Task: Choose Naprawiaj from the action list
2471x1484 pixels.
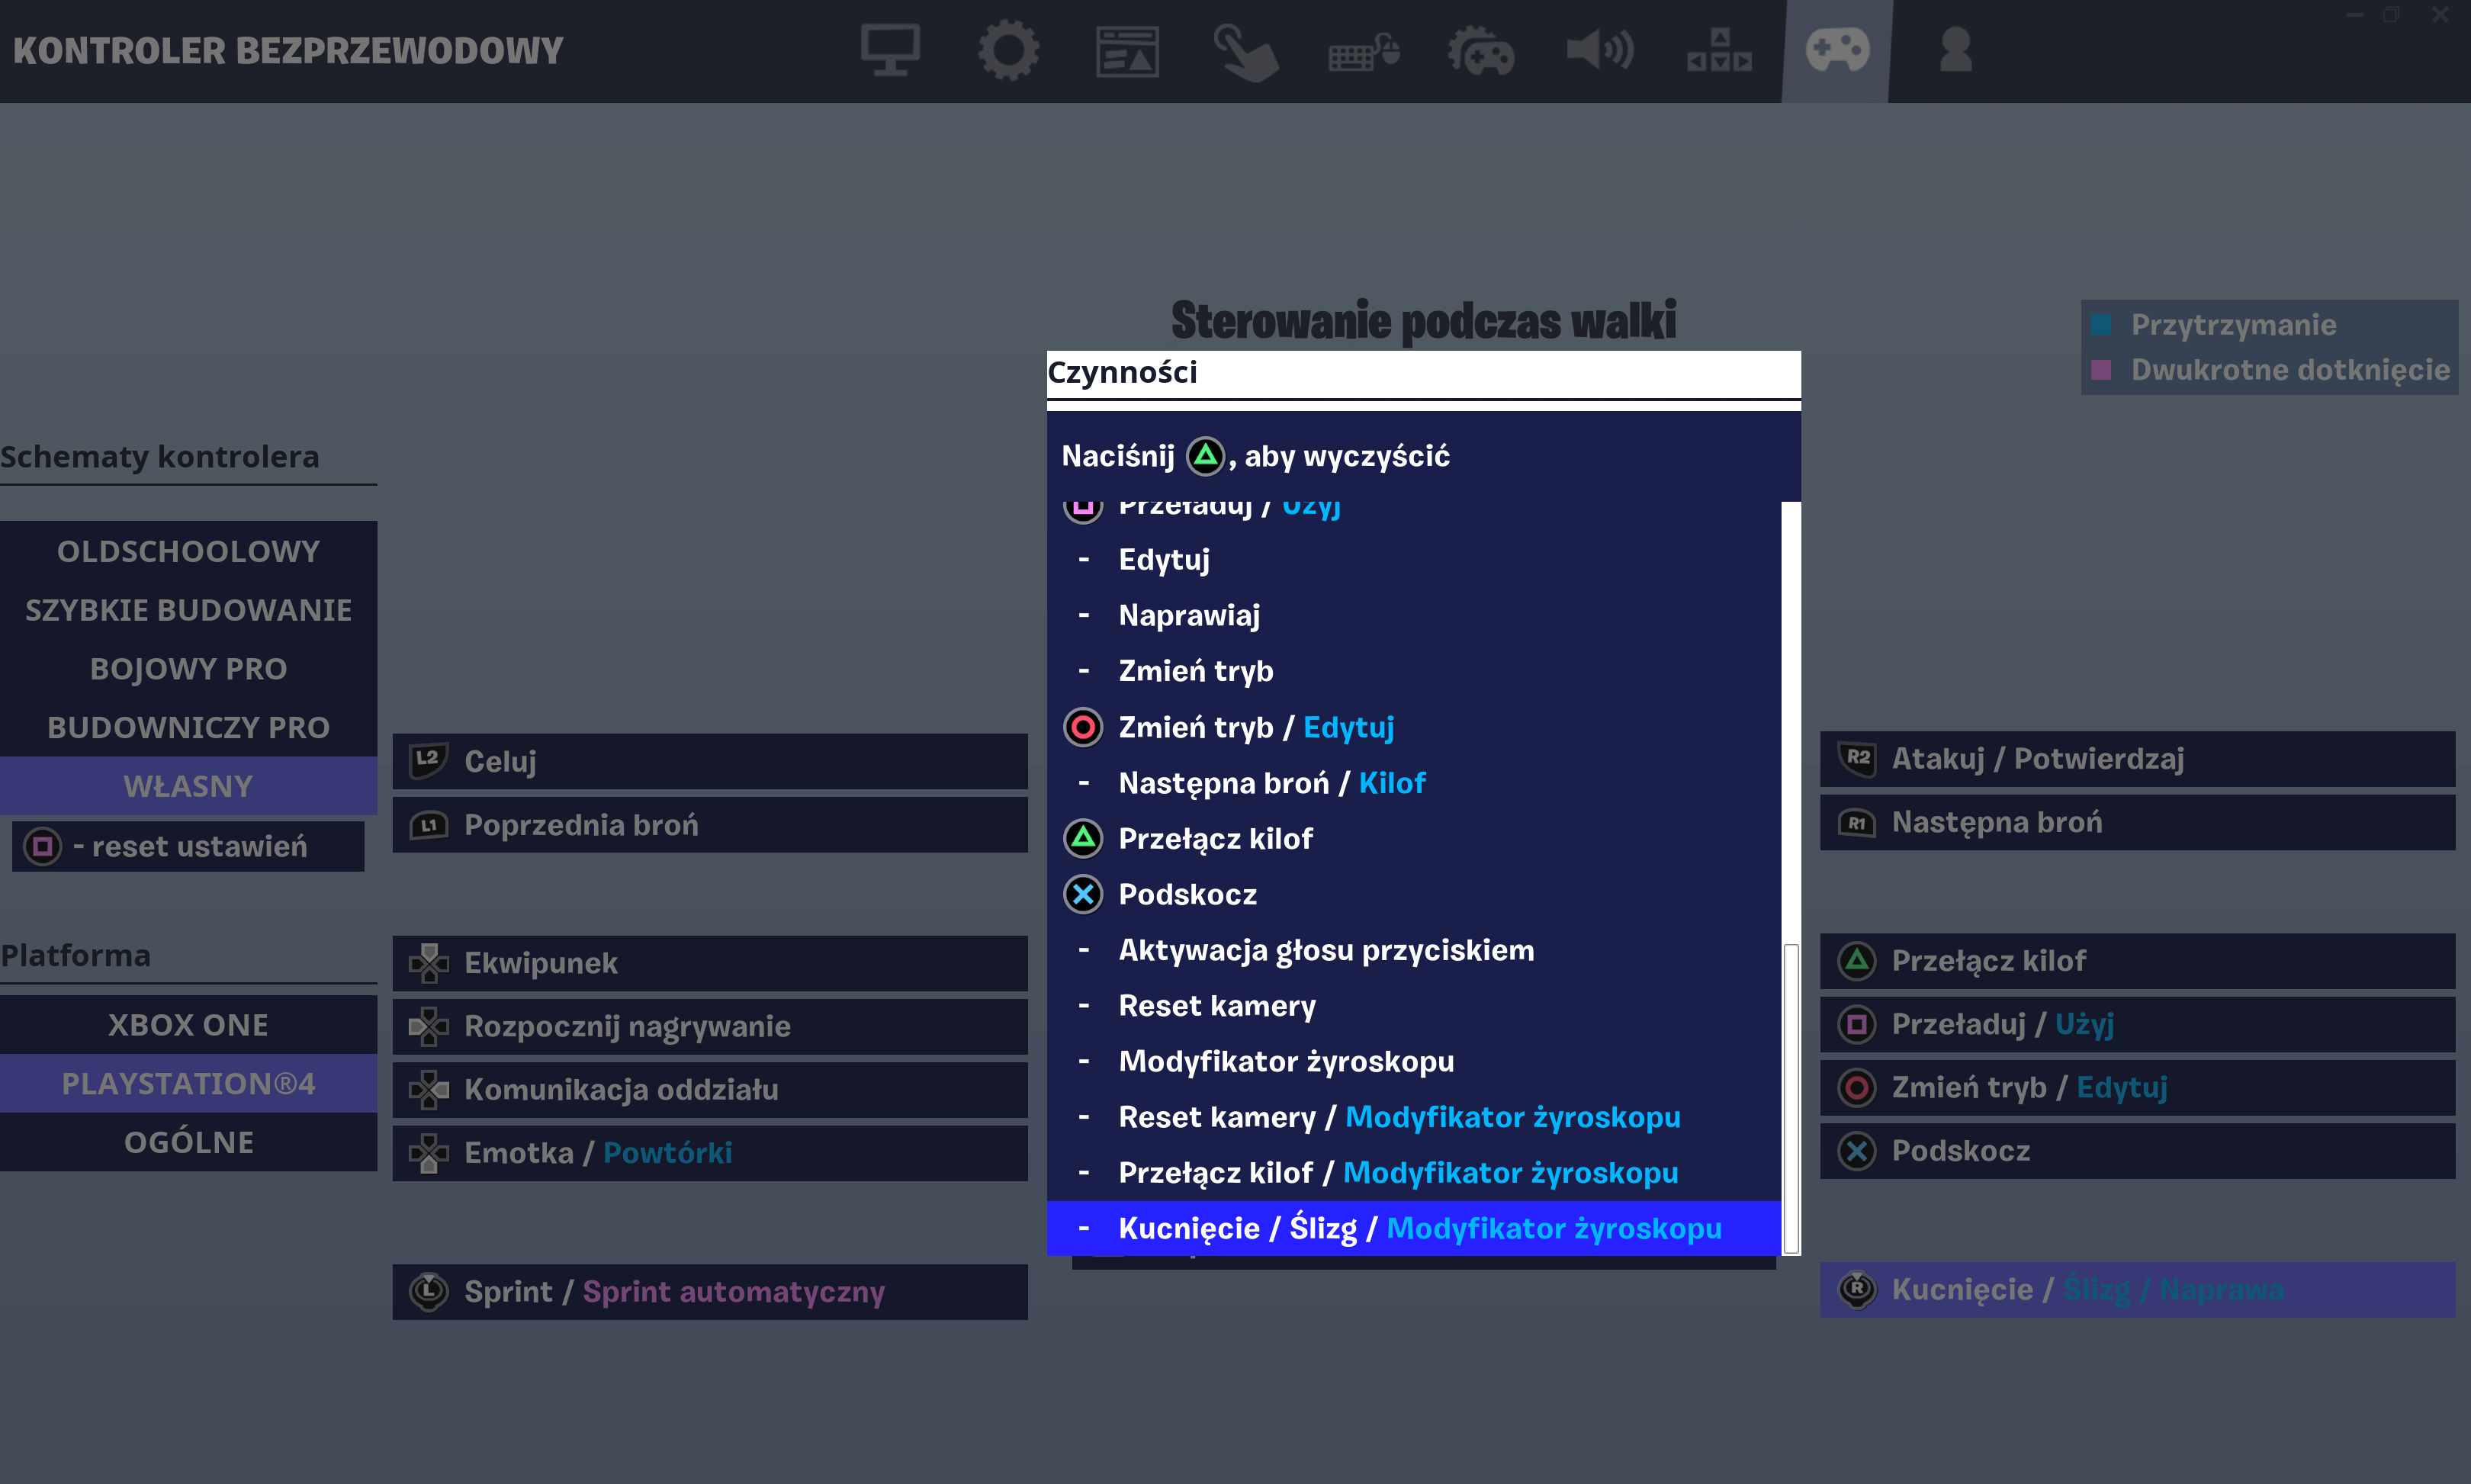Action: pos(1414,615)
